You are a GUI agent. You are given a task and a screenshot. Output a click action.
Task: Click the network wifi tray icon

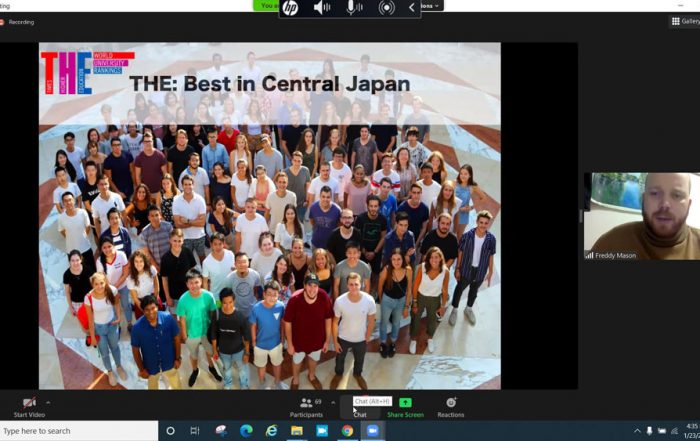coord(675,431)
